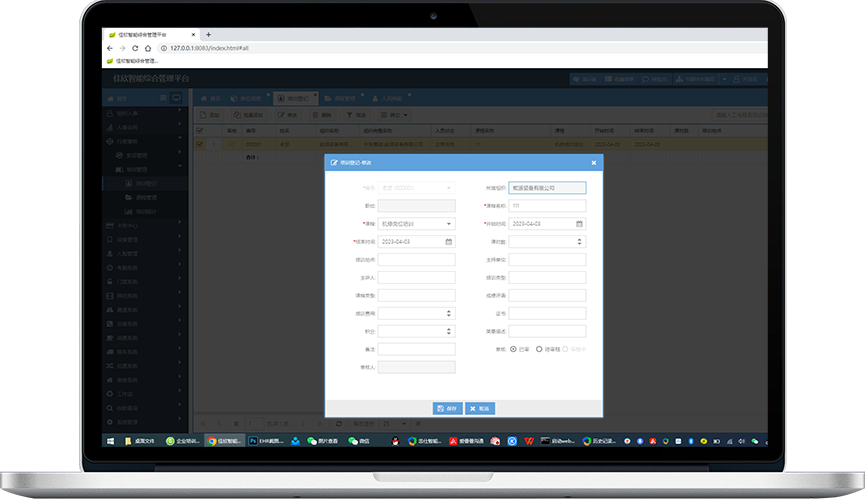
Task: Open the 课程管理 item in sidebar
Action: point(146,198)
